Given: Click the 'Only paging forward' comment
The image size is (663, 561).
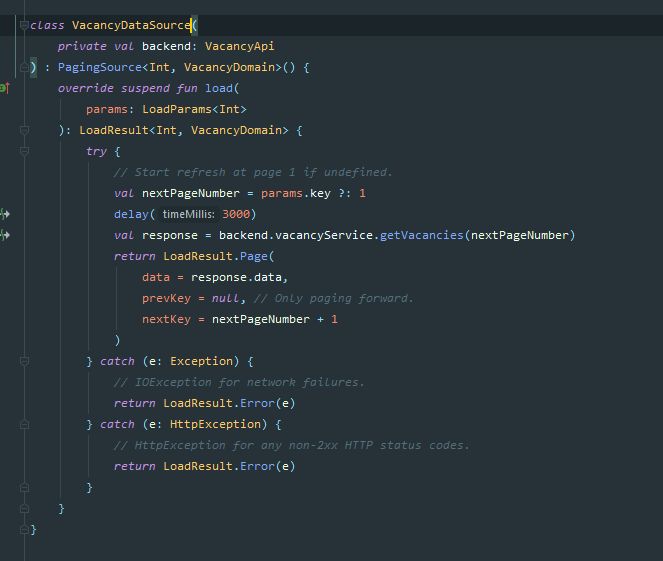Looking at the screenshot, I should click(x=333, y=298).
